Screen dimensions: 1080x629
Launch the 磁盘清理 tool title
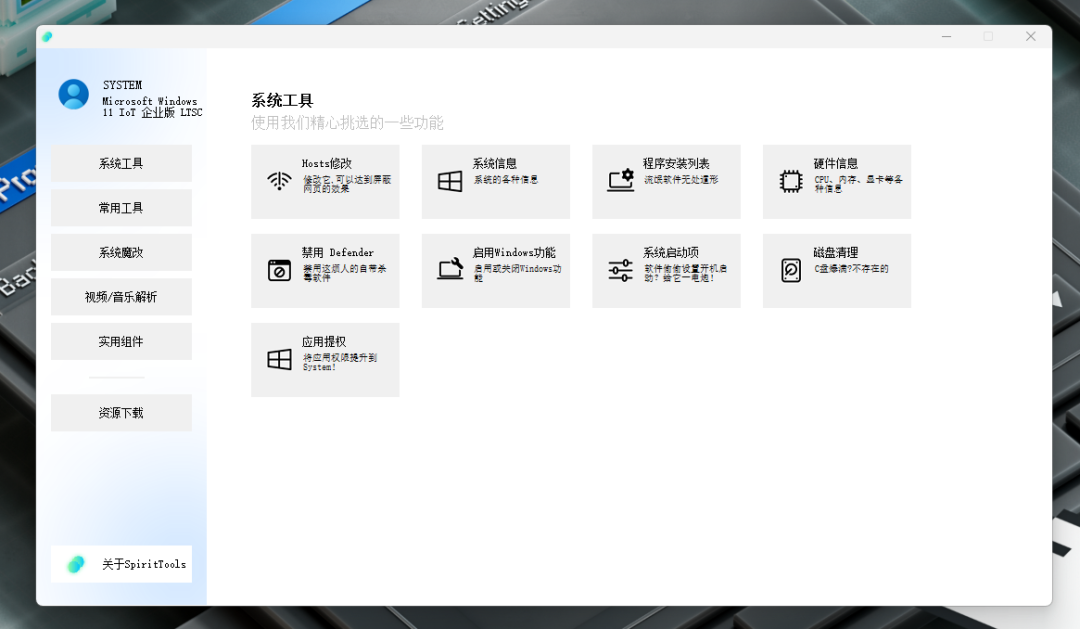835,252
